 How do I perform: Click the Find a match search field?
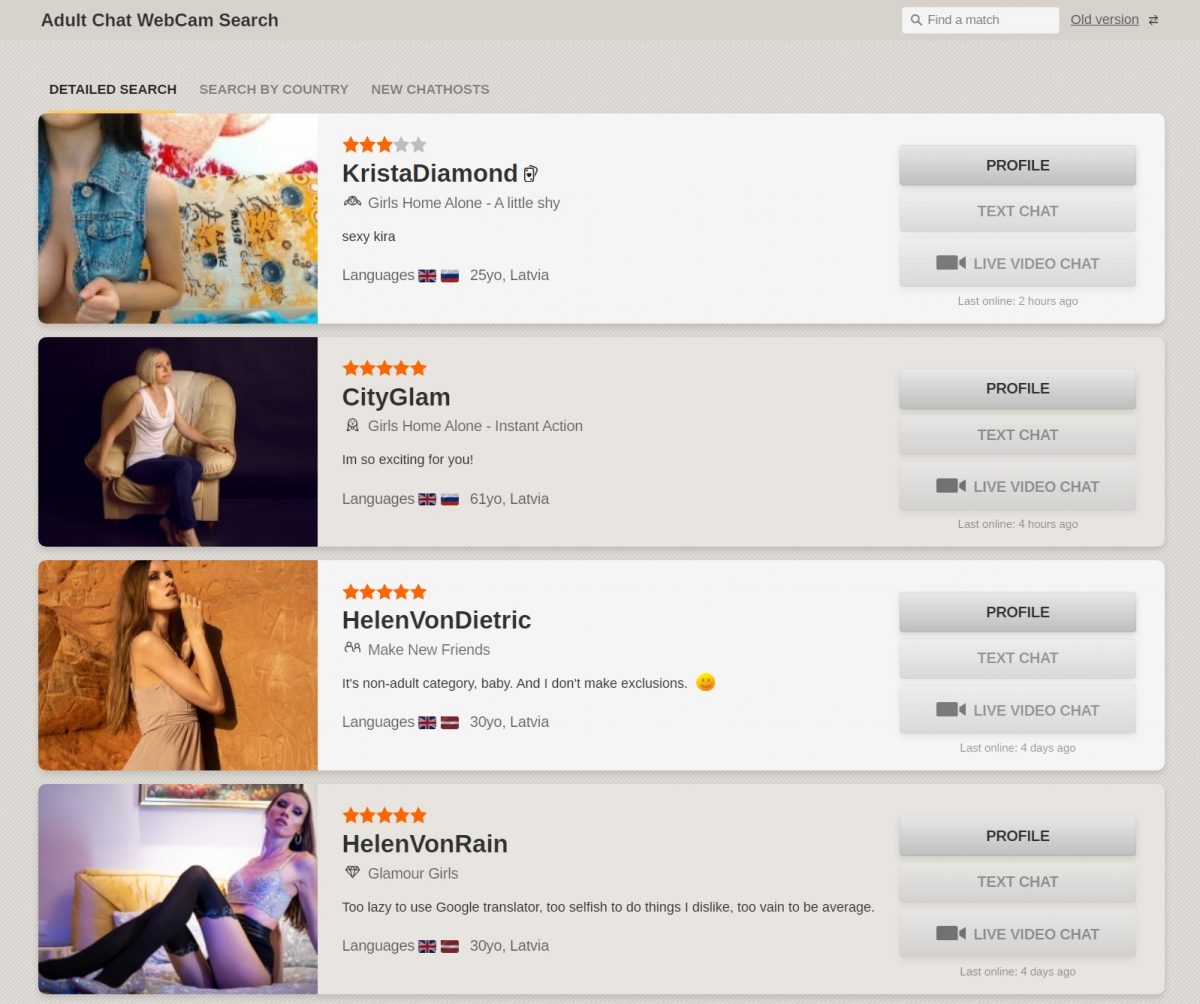(x=980, y=20)
